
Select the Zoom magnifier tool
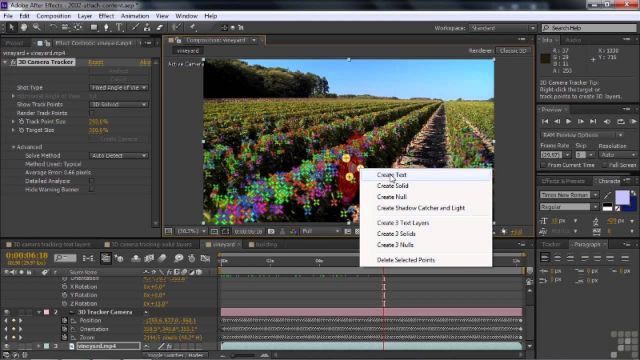pos(37,27)
